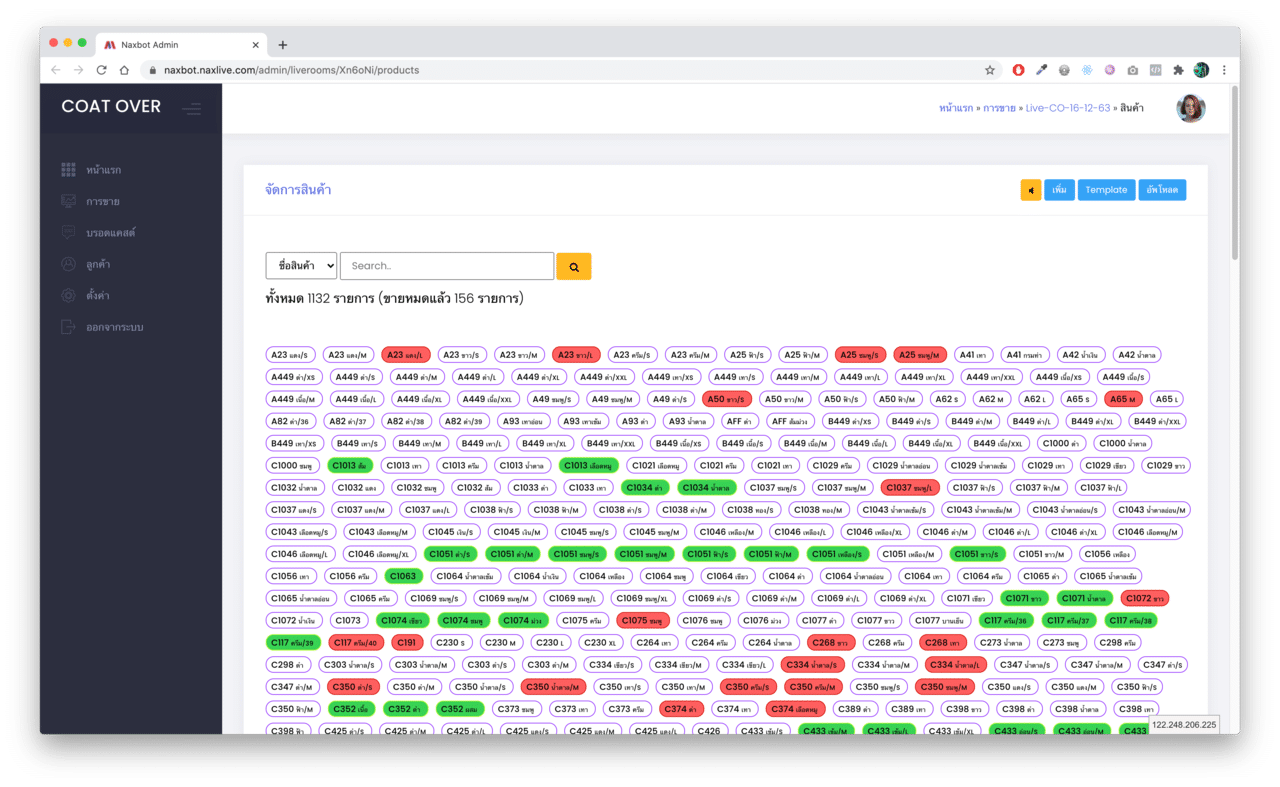
Task: Select the A82 ดำ/36 product tag
Action: point(291,421)
